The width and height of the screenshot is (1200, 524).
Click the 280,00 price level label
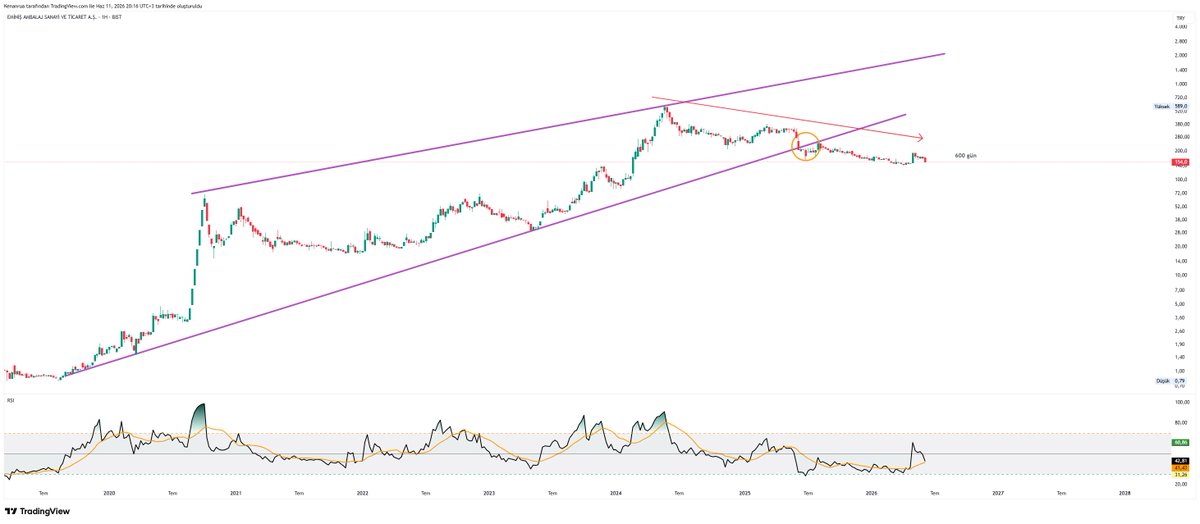(1180, 137)
